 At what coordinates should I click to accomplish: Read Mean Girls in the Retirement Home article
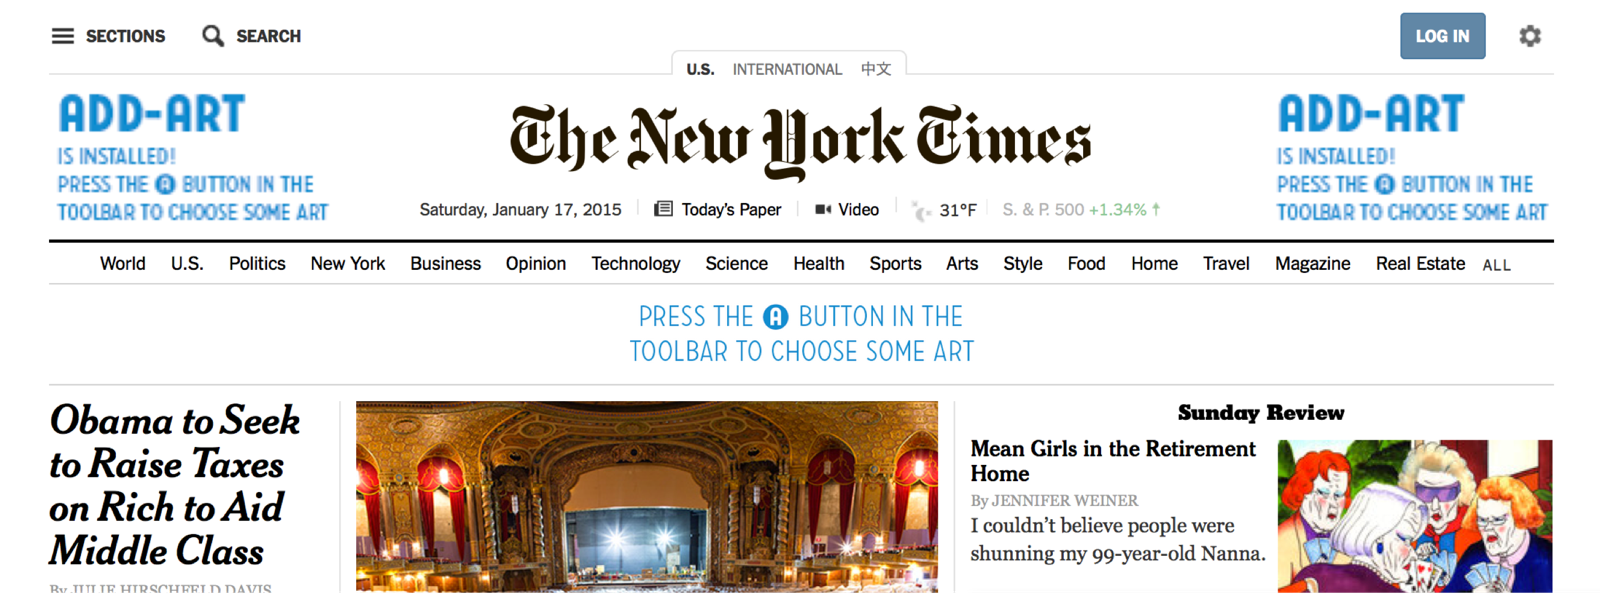1113,461
